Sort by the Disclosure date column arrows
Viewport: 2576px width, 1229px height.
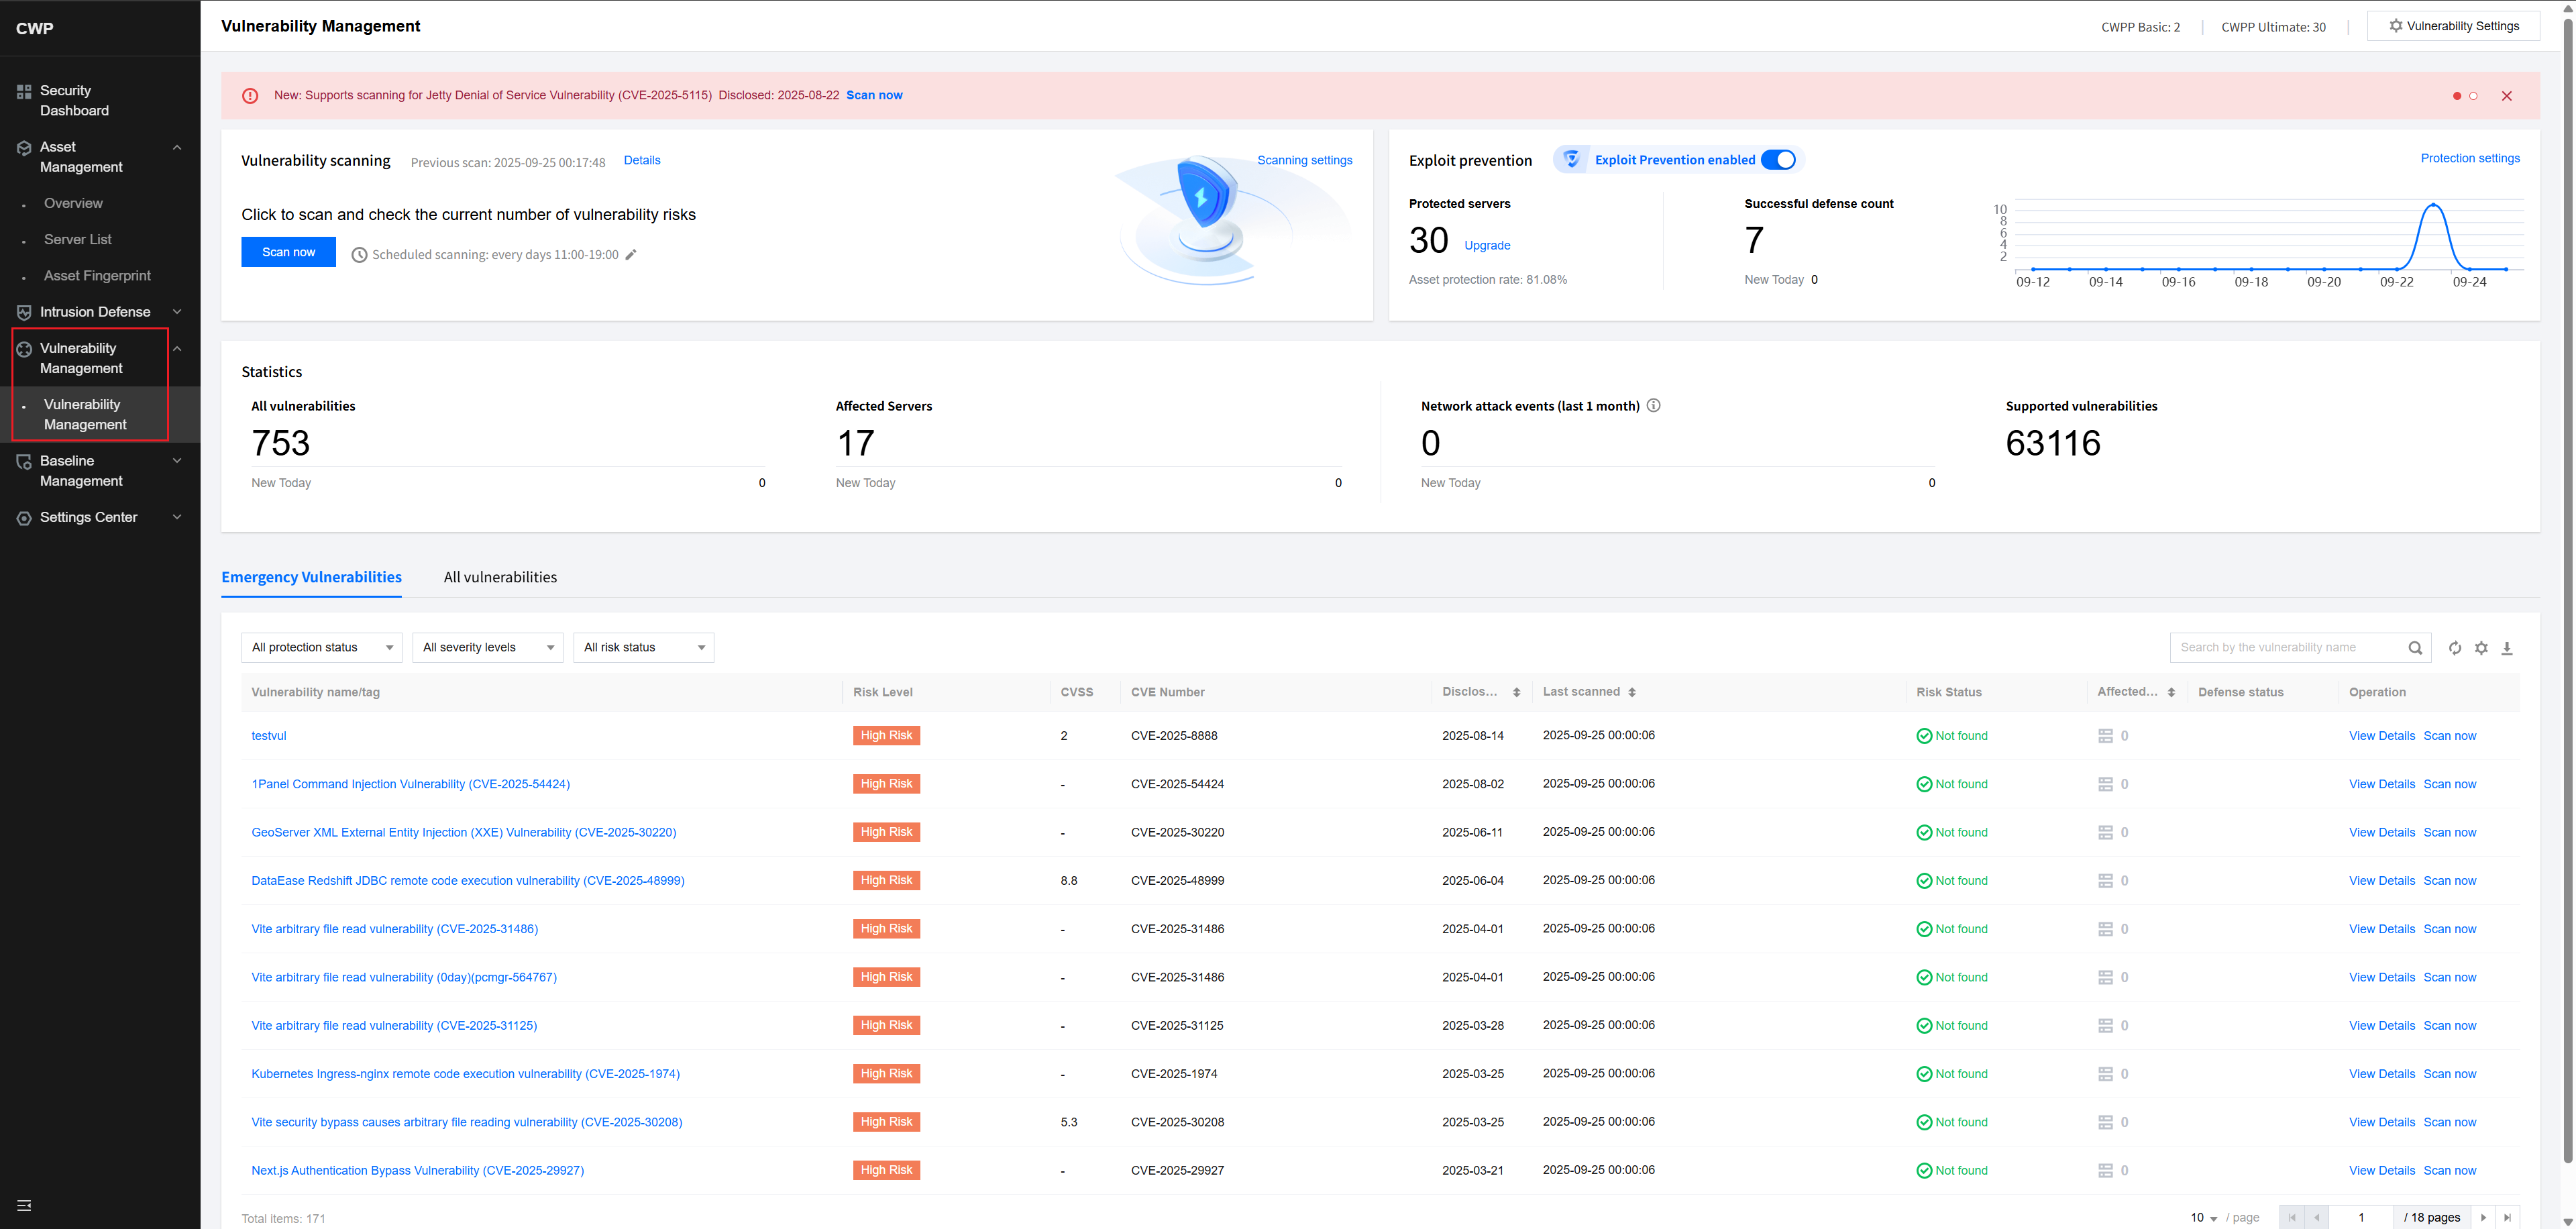pos(1516,692)
